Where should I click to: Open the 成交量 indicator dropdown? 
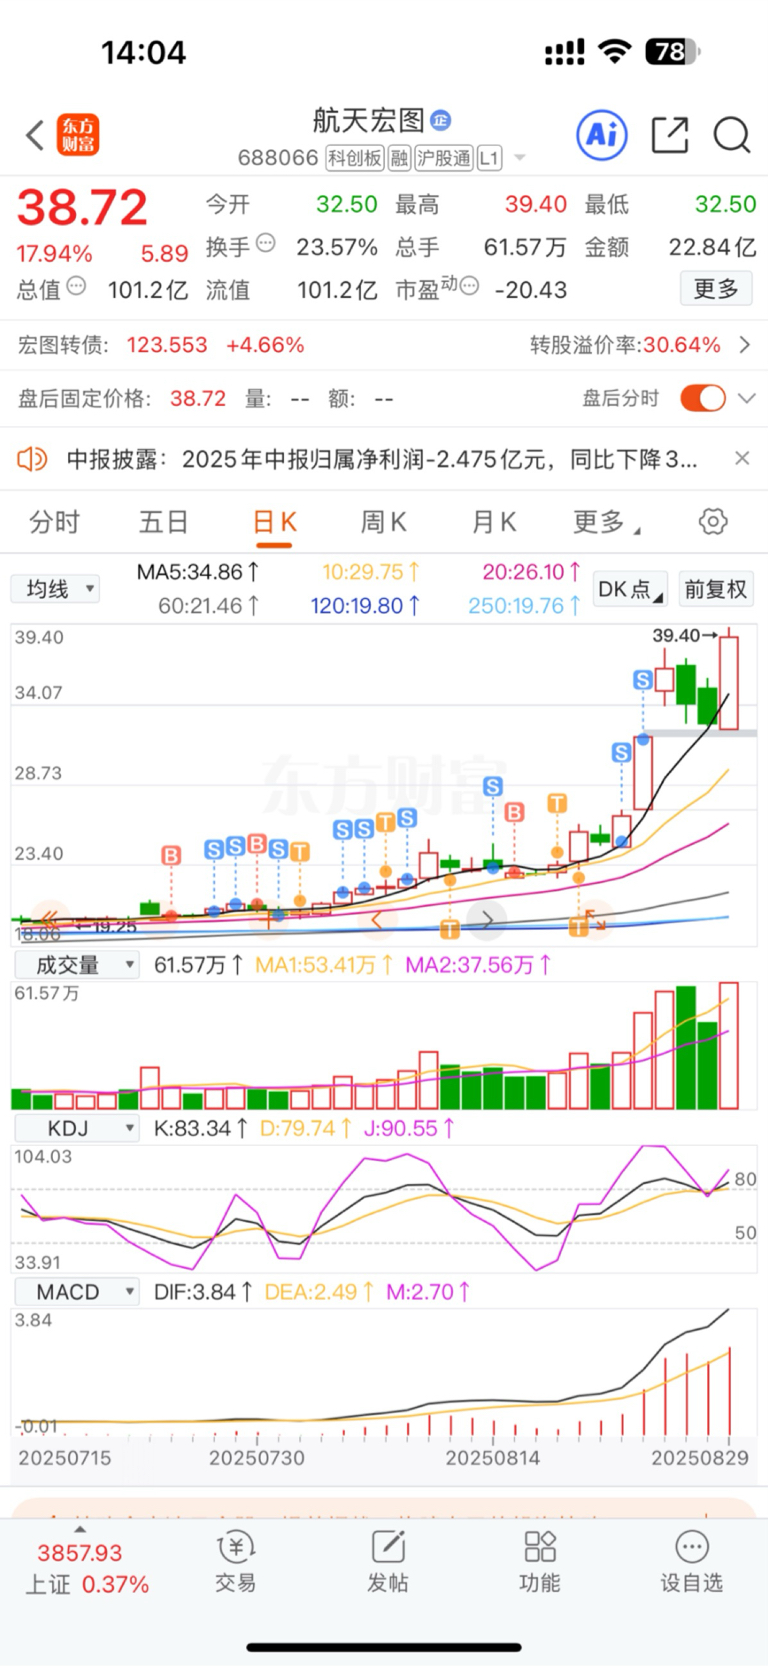pyautogui.click(x=76, y=965)
